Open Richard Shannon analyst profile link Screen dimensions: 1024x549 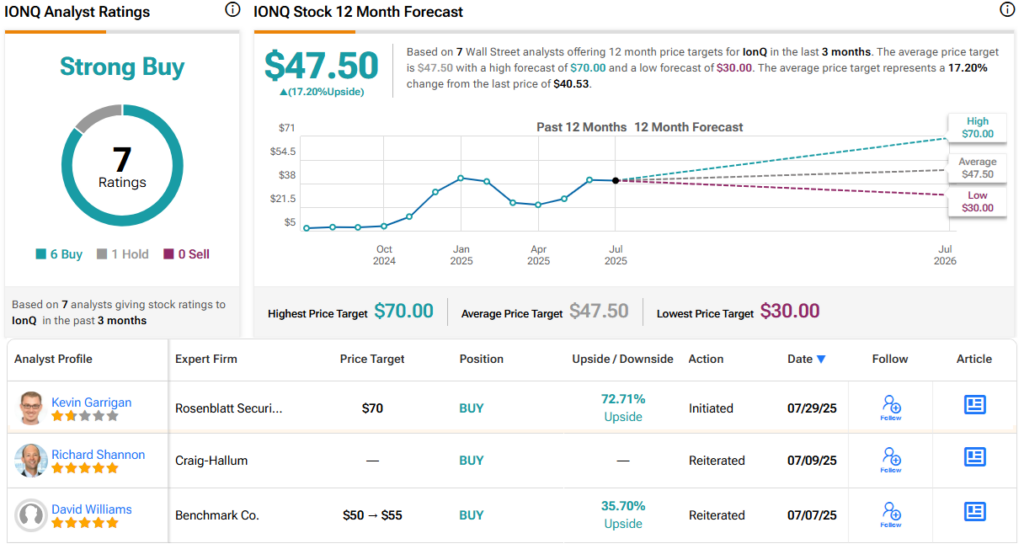coord(98,455)
